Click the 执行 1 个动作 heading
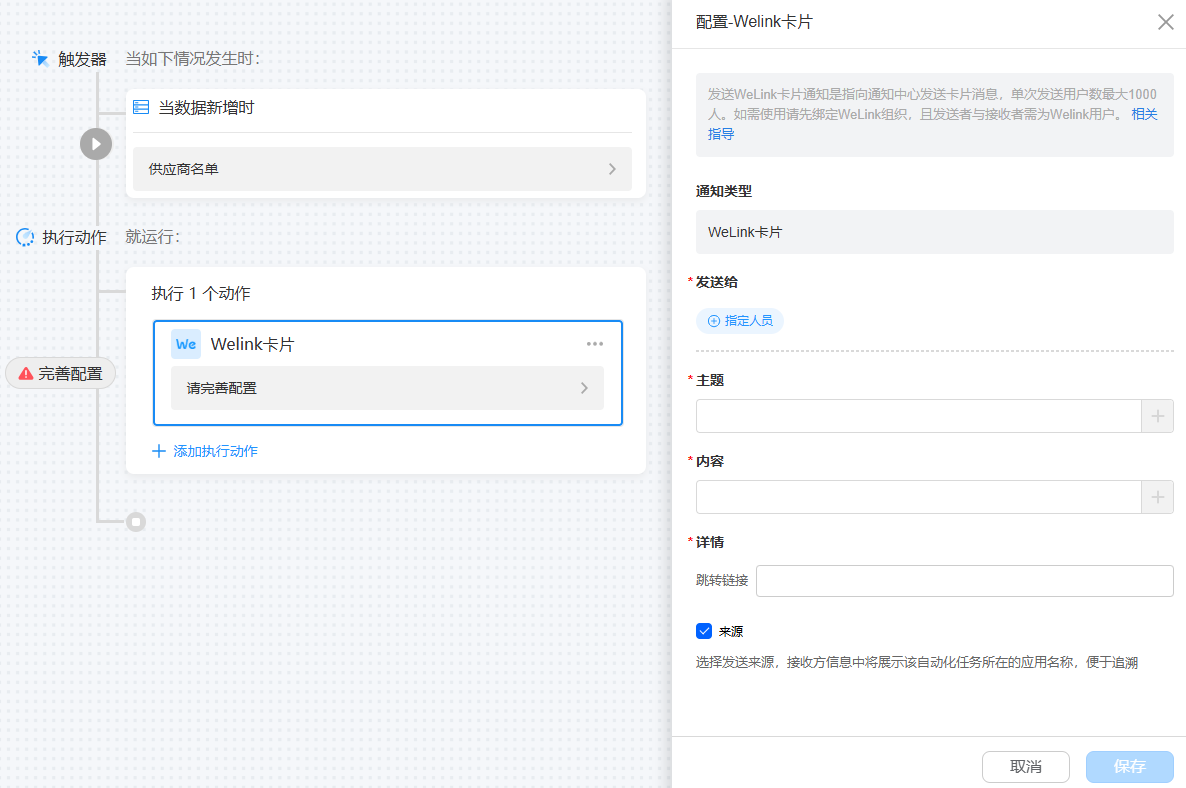 [201, 293]
